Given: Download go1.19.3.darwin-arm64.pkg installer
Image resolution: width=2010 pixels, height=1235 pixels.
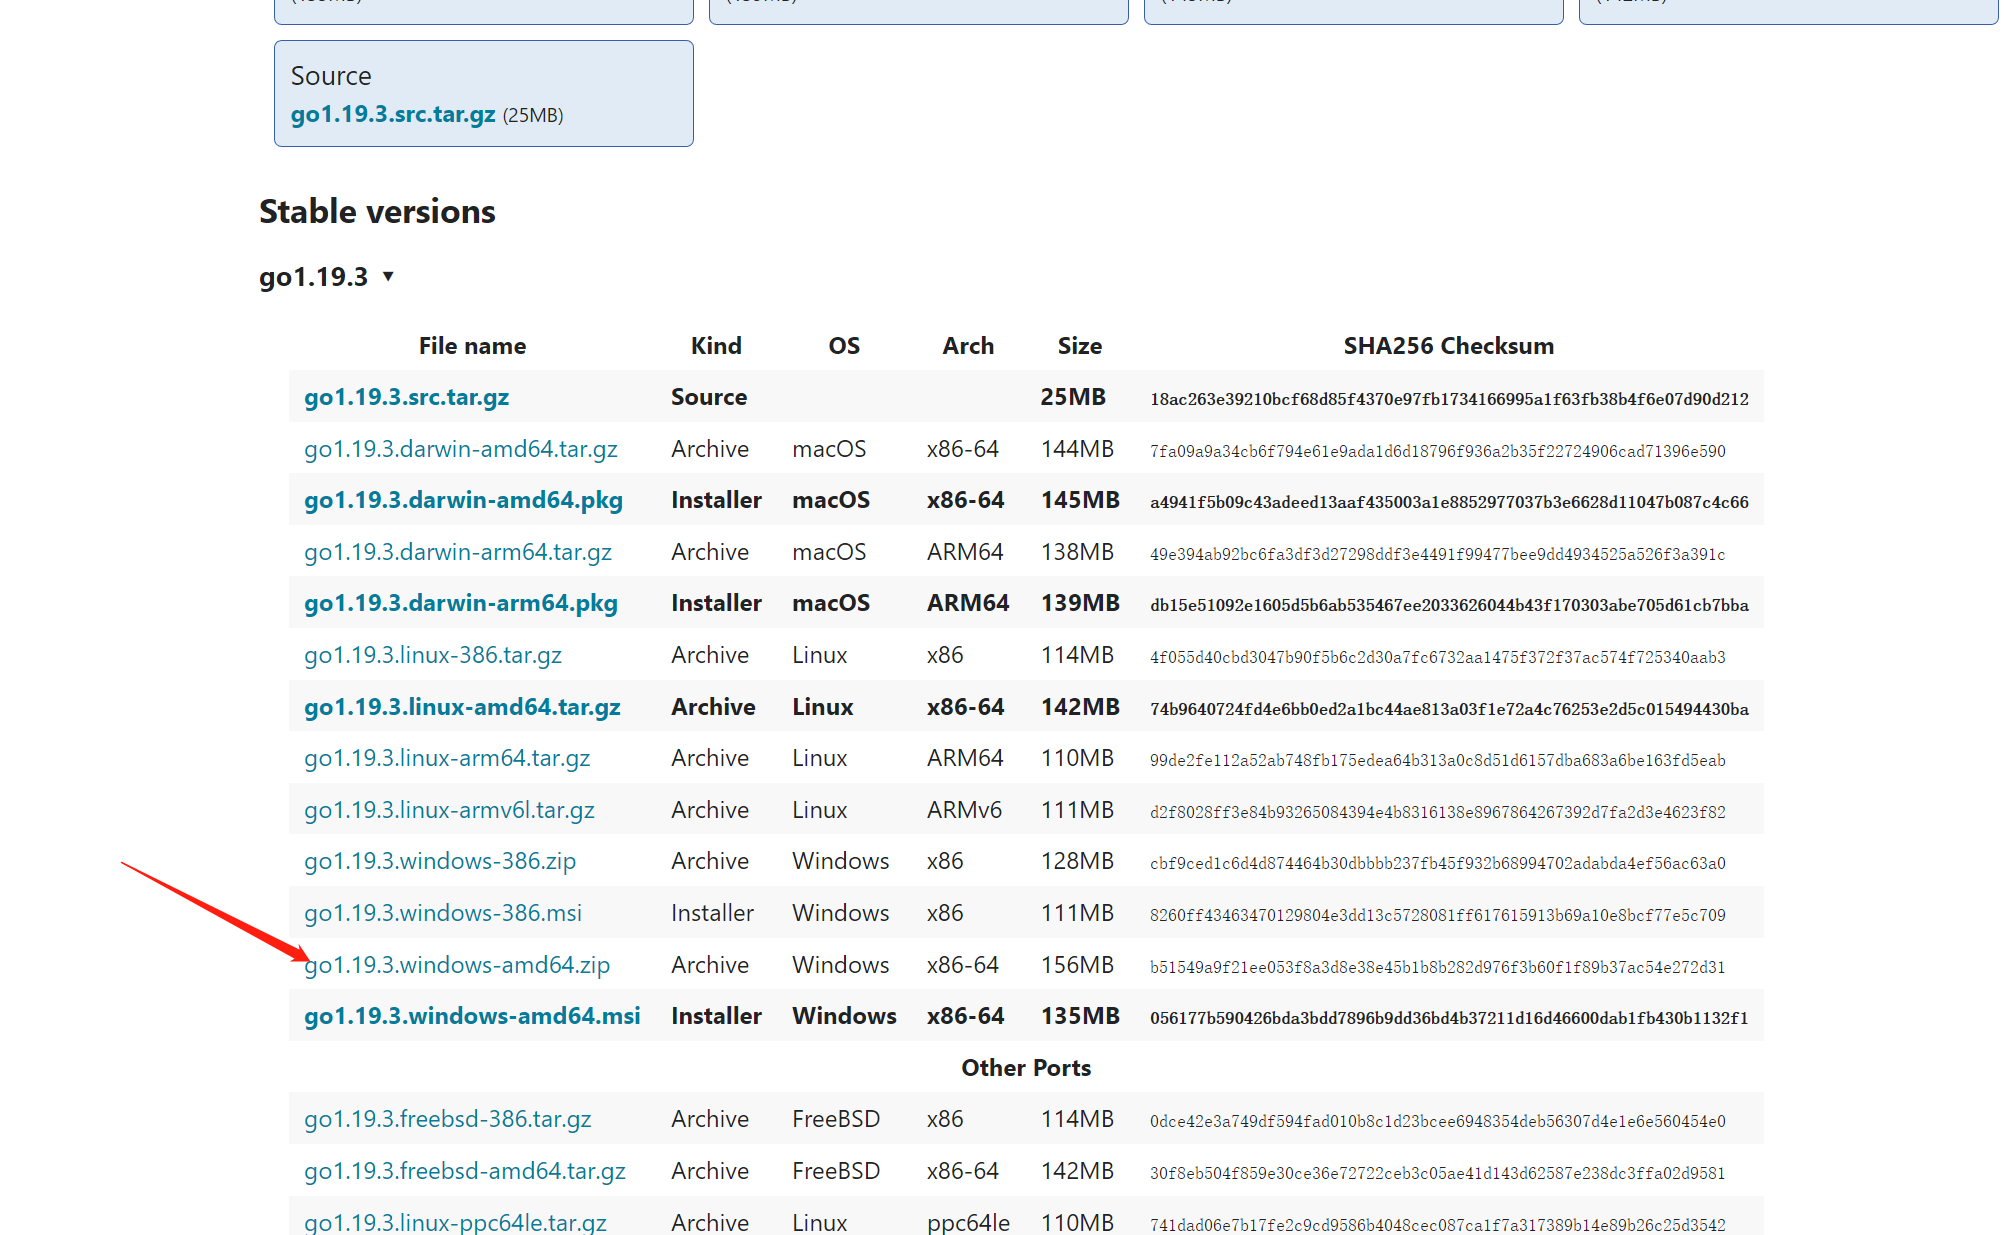Looking at the screenshot, I should click(460, 603).
